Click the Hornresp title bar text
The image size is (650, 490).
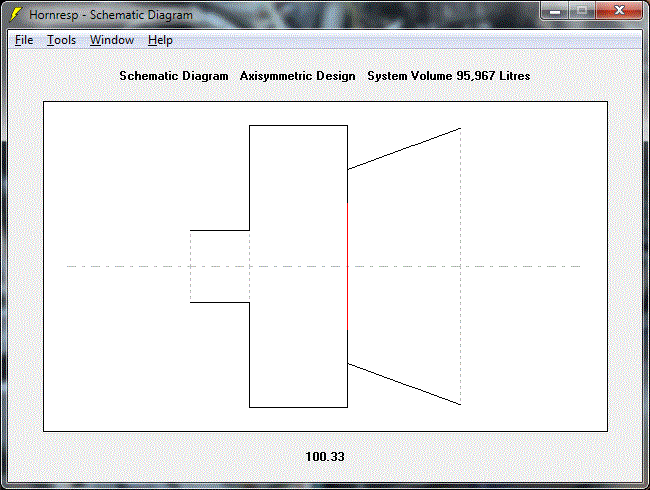click(x=111, y=15)
